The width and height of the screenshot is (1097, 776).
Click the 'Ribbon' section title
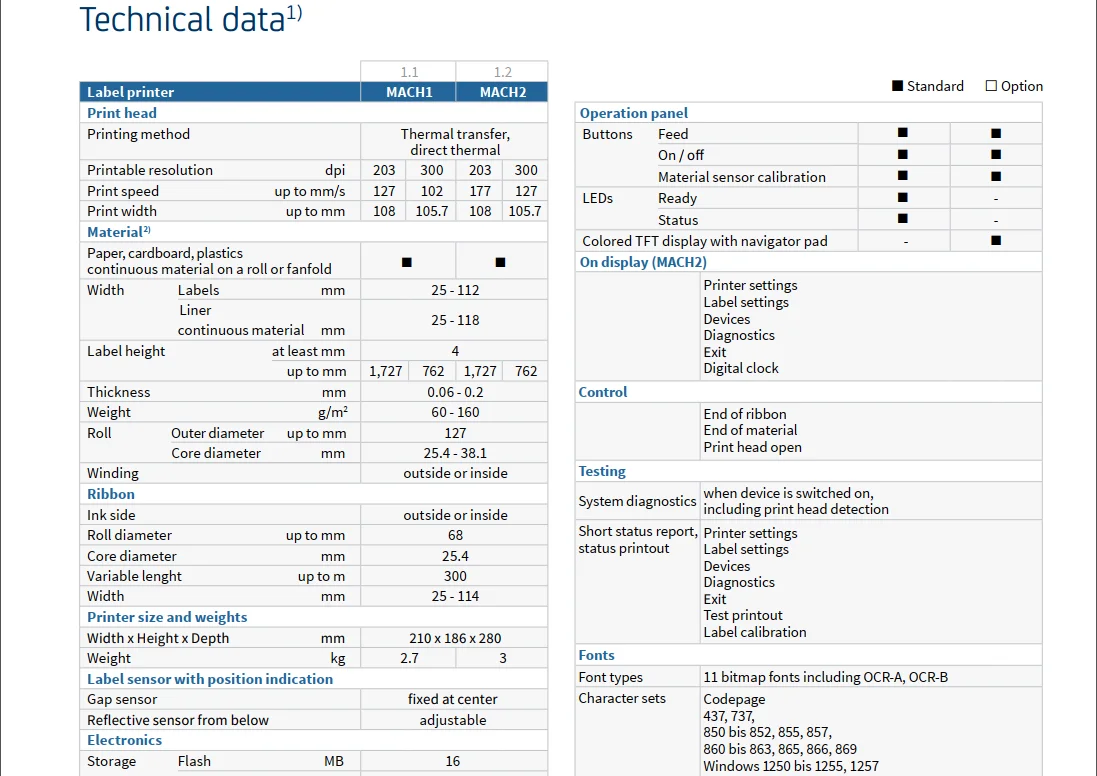[111, 493]
